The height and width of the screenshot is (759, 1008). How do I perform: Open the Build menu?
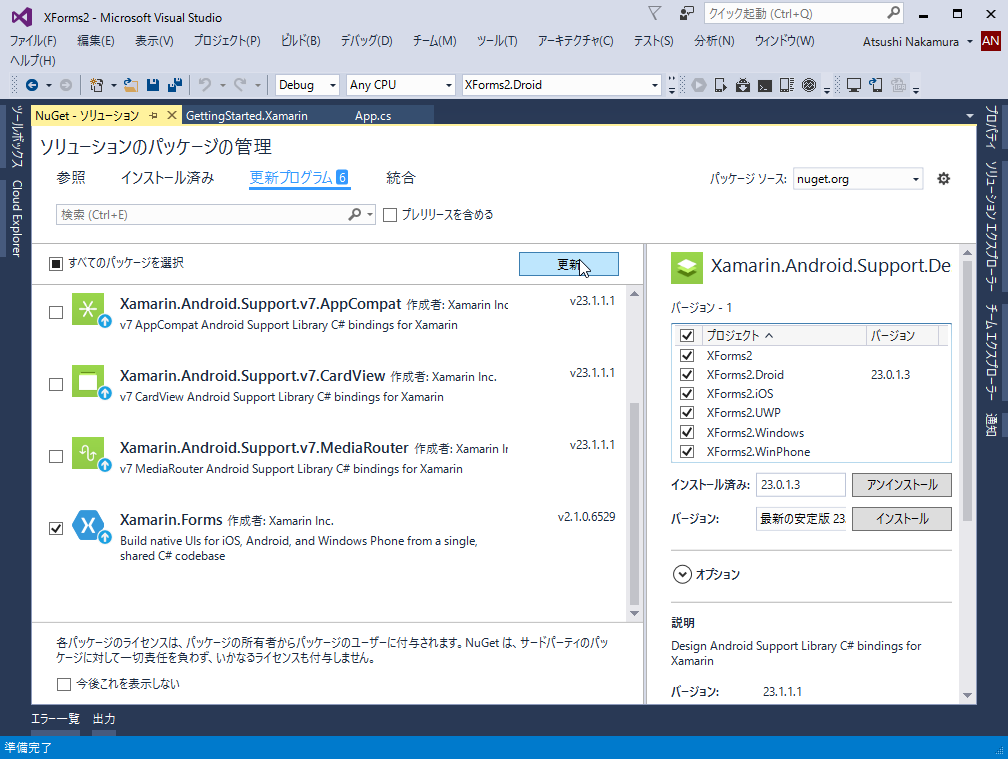pos(300,41)
